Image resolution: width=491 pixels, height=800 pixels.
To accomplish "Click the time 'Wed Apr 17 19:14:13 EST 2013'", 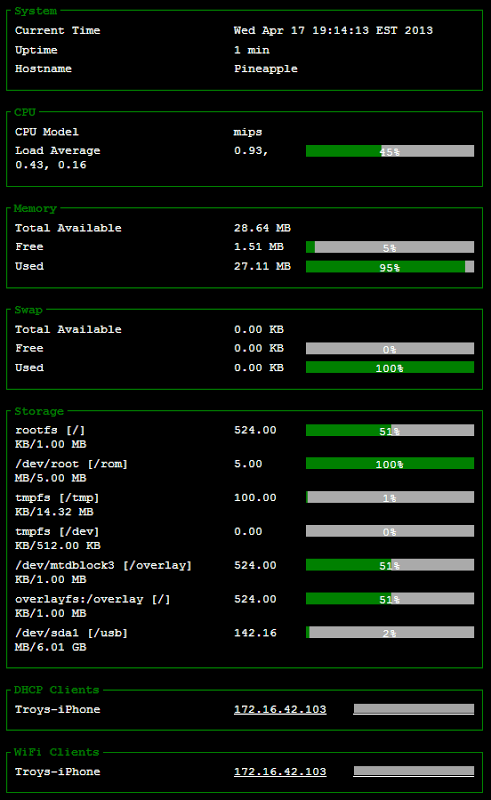I will point(333,31).
